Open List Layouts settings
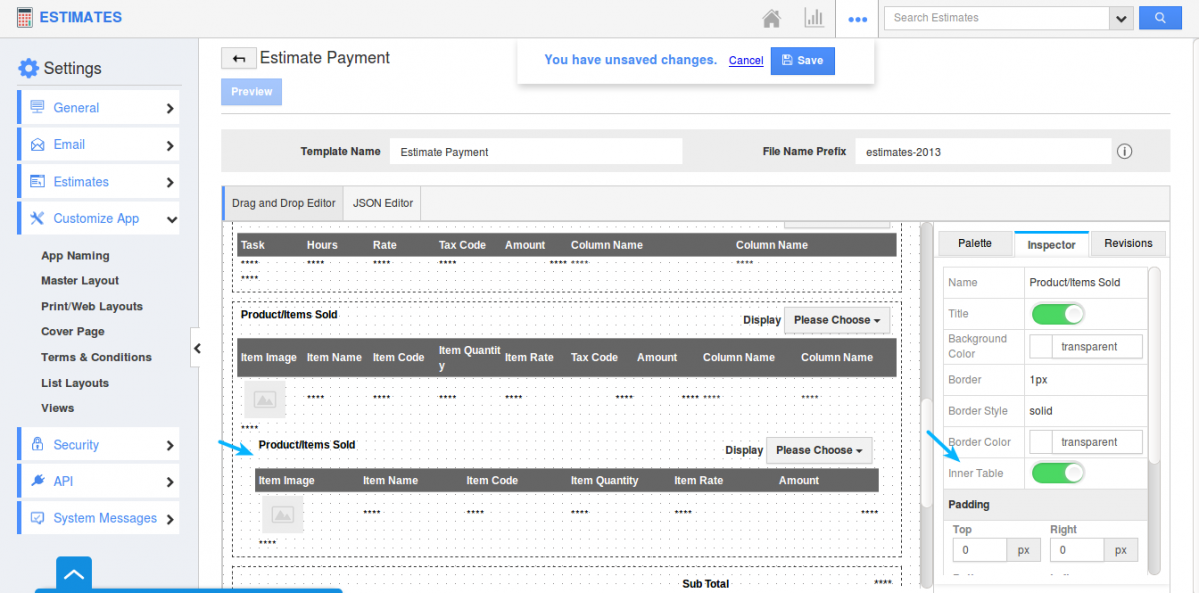 click(75, 383)
